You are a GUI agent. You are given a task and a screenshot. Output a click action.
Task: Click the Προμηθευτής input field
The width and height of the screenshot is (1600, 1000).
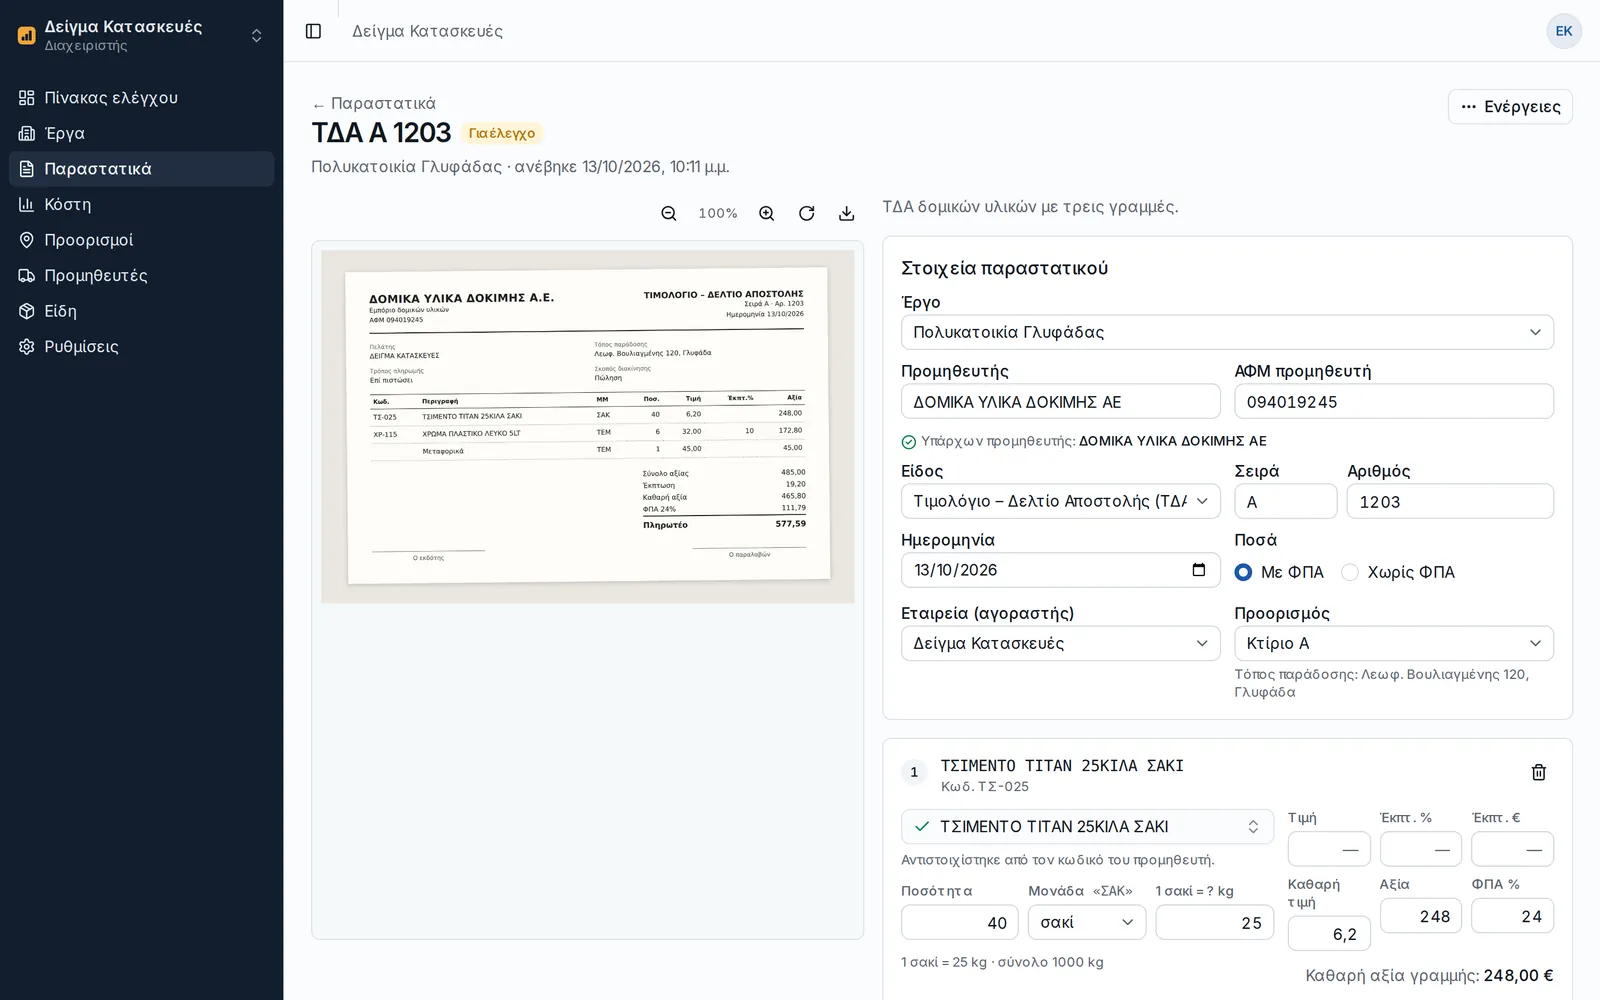(x=1060, y=401)
